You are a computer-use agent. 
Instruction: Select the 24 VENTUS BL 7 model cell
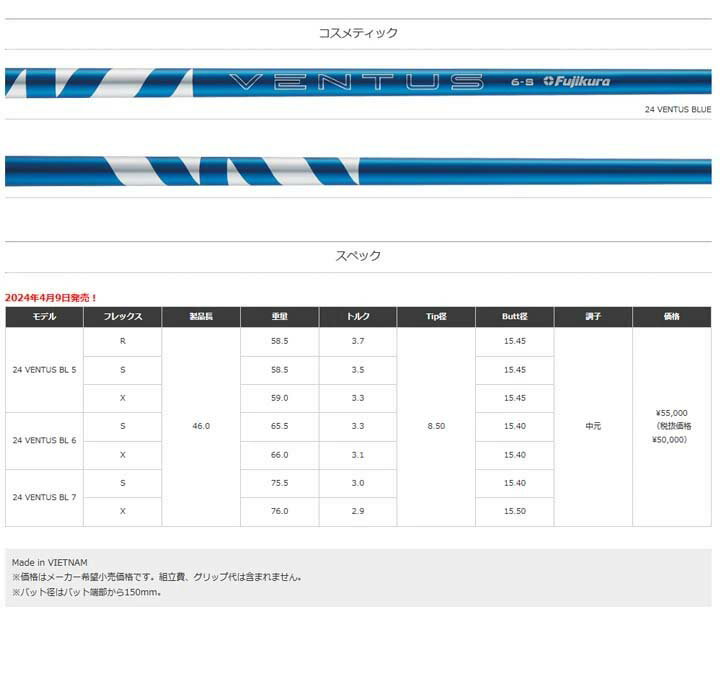click(44, 497)
